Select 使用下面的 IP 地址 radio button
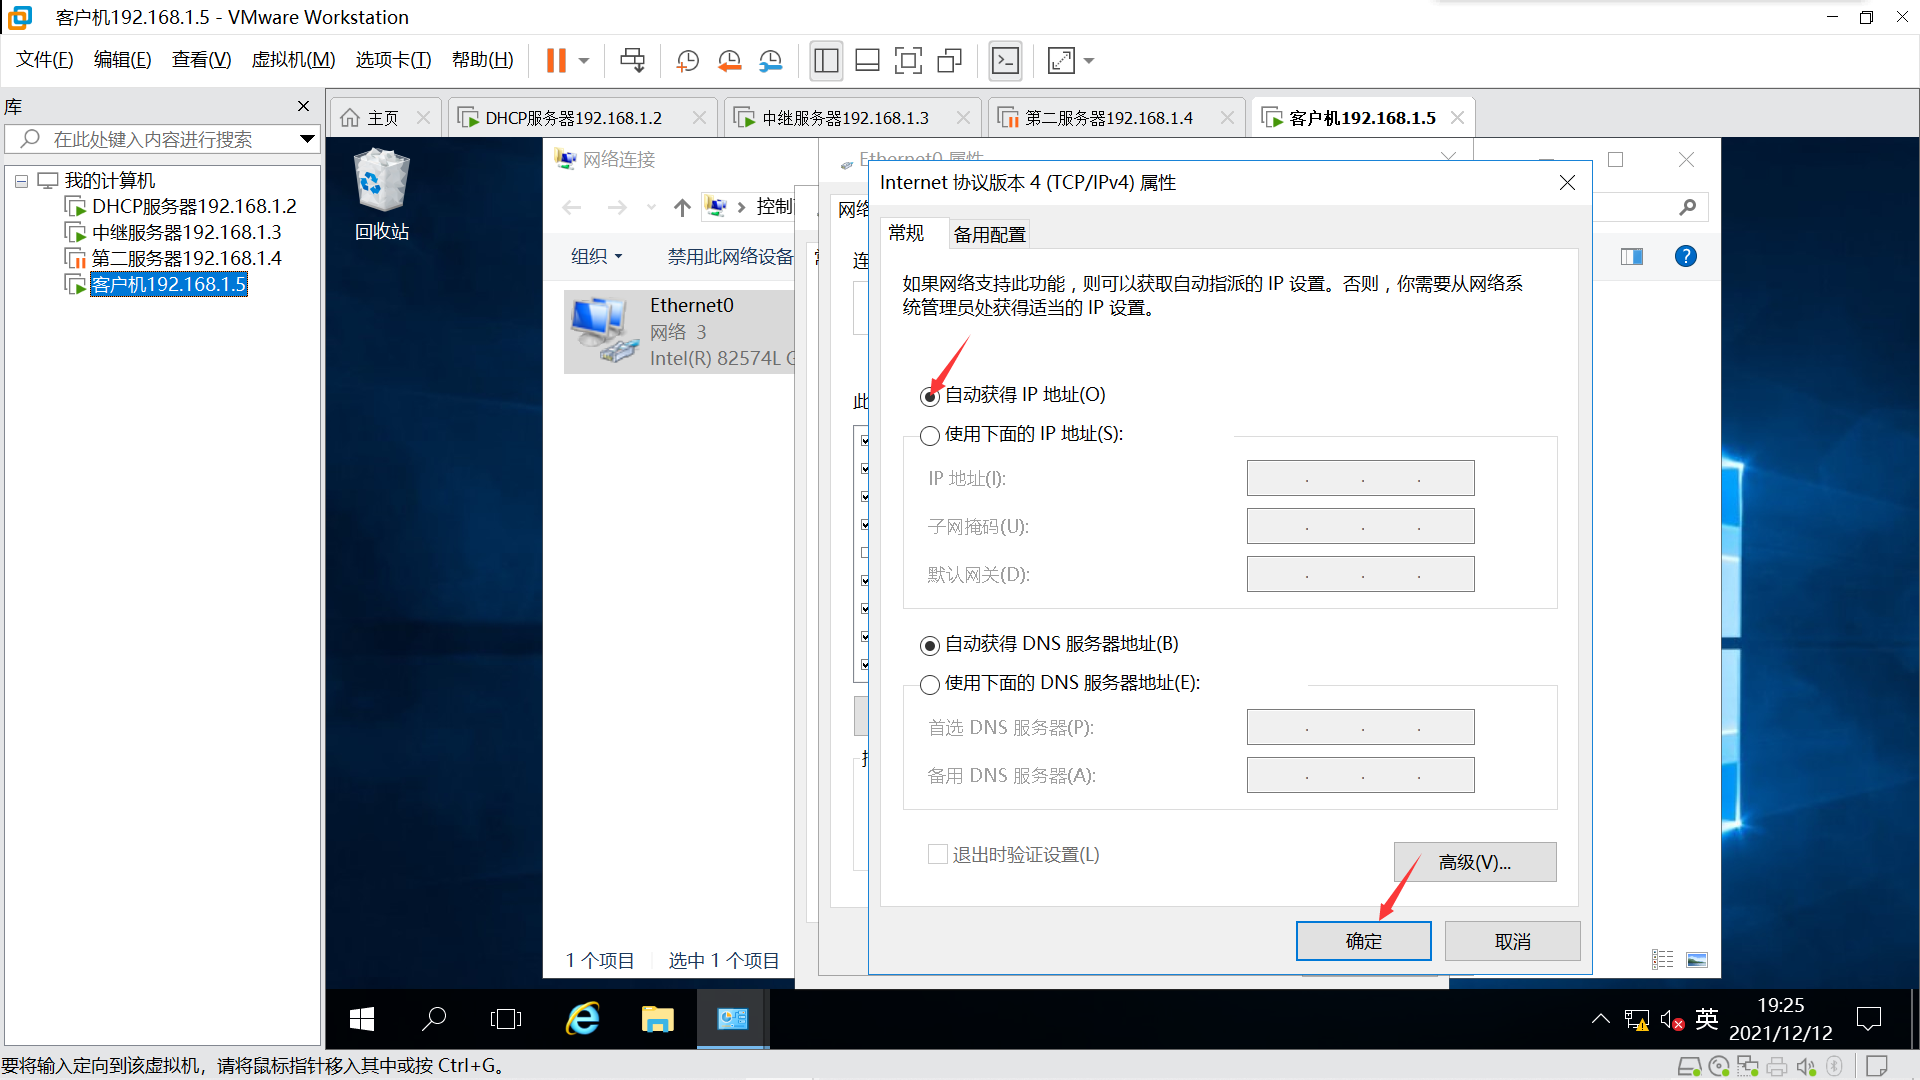Viewport: 1920px width, 1080px height. [x=930, y=435]
